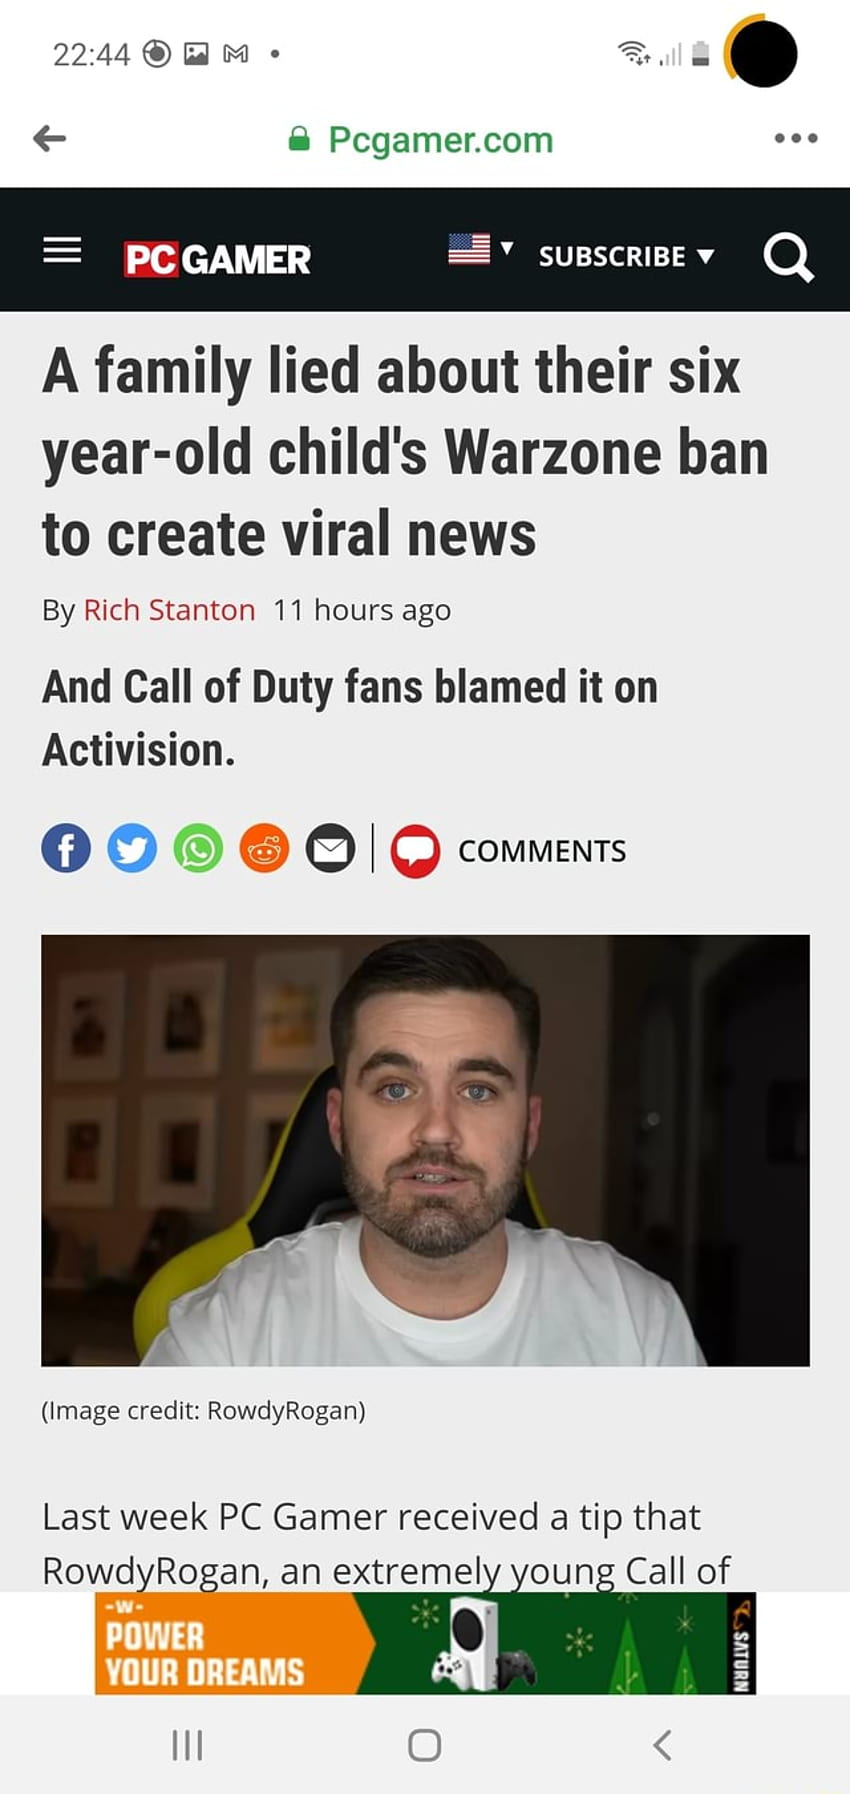Expand the US flag region selector
This screenshot has width=850, height=1794.
[x=480, y=248]
